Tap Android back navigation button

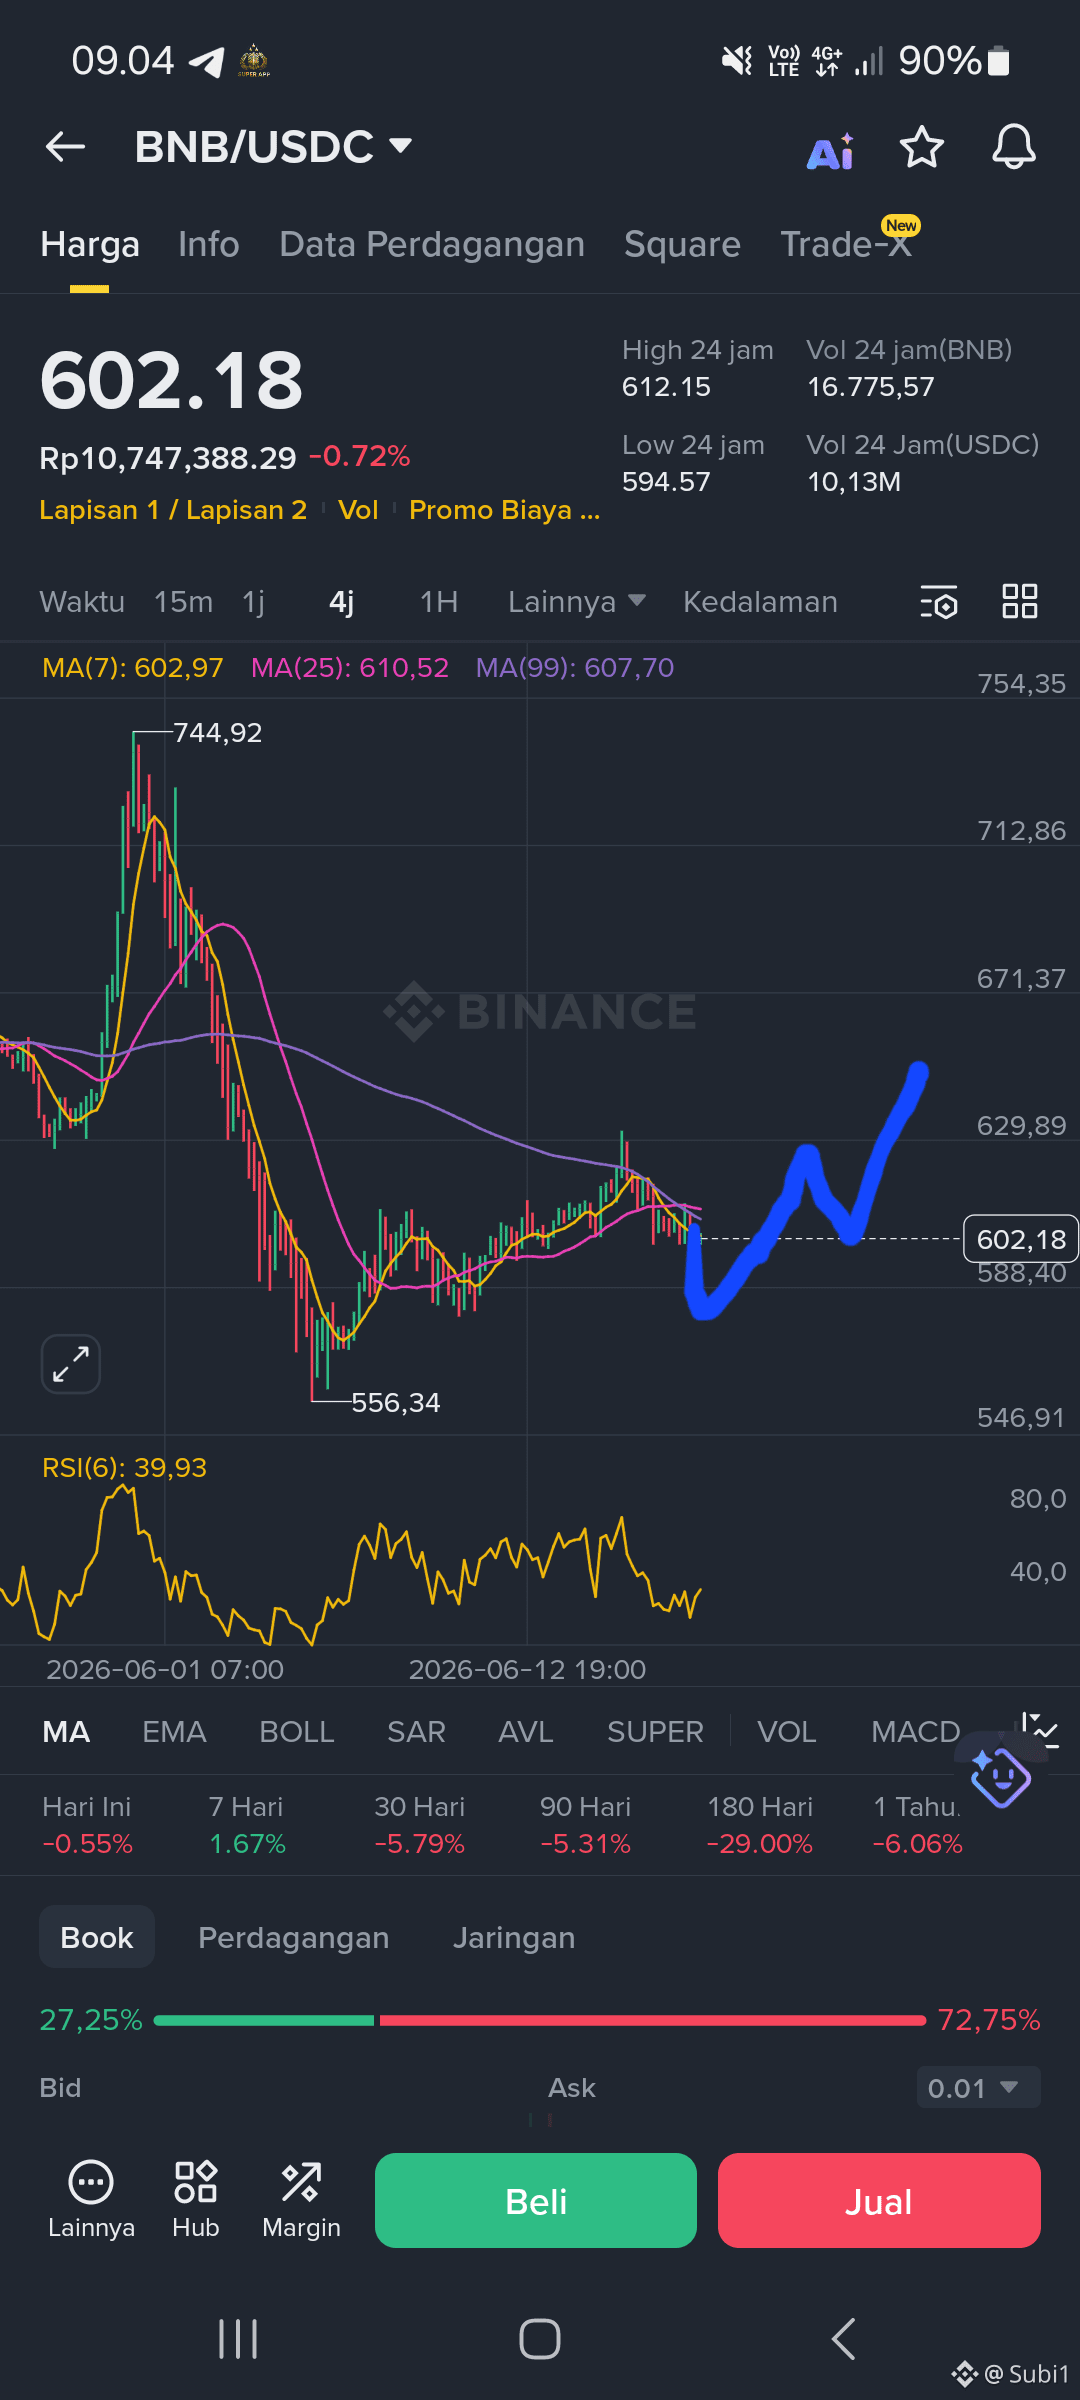(843, 2339)
